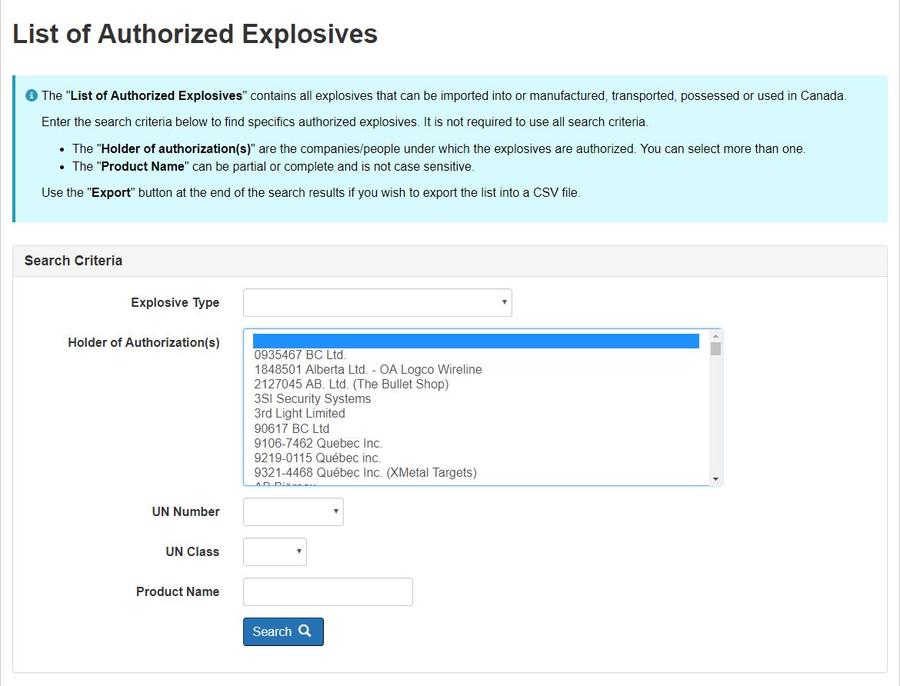Select 2127045 AB. Ltd. (The Bullet Shop)
Image resolution: width=900 pixels, height=686 pixels.
351,384
